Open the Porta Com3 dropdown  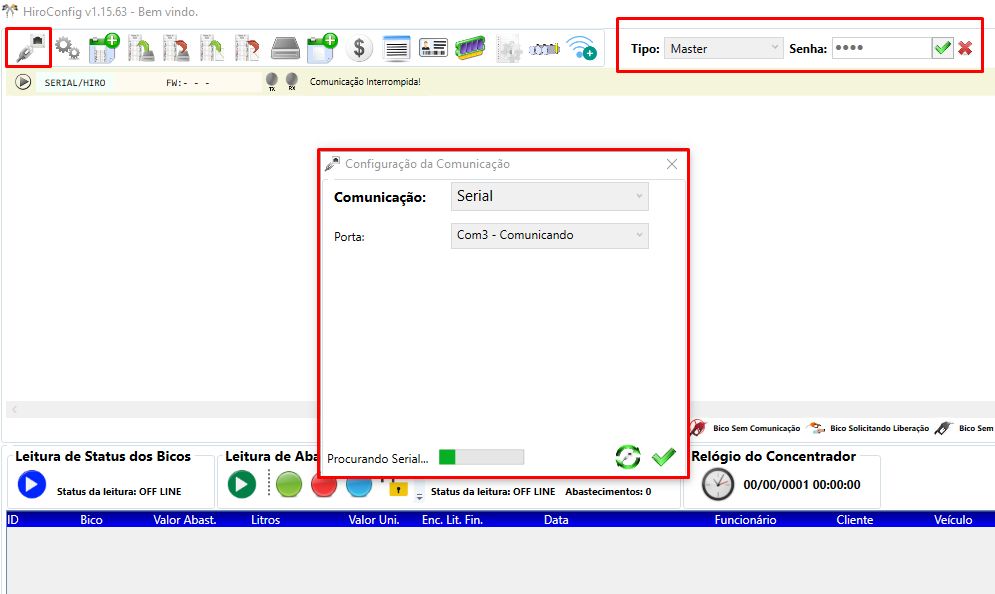click(549, 236)
